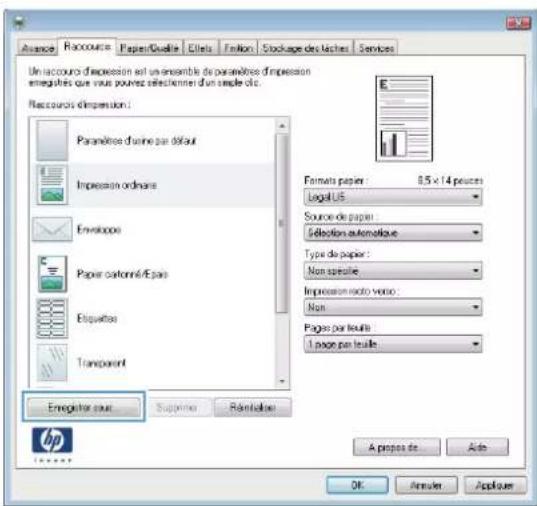Click the document page preview thumbnail
Viewport: 537px width, 506px height.
tap(404, 119)
